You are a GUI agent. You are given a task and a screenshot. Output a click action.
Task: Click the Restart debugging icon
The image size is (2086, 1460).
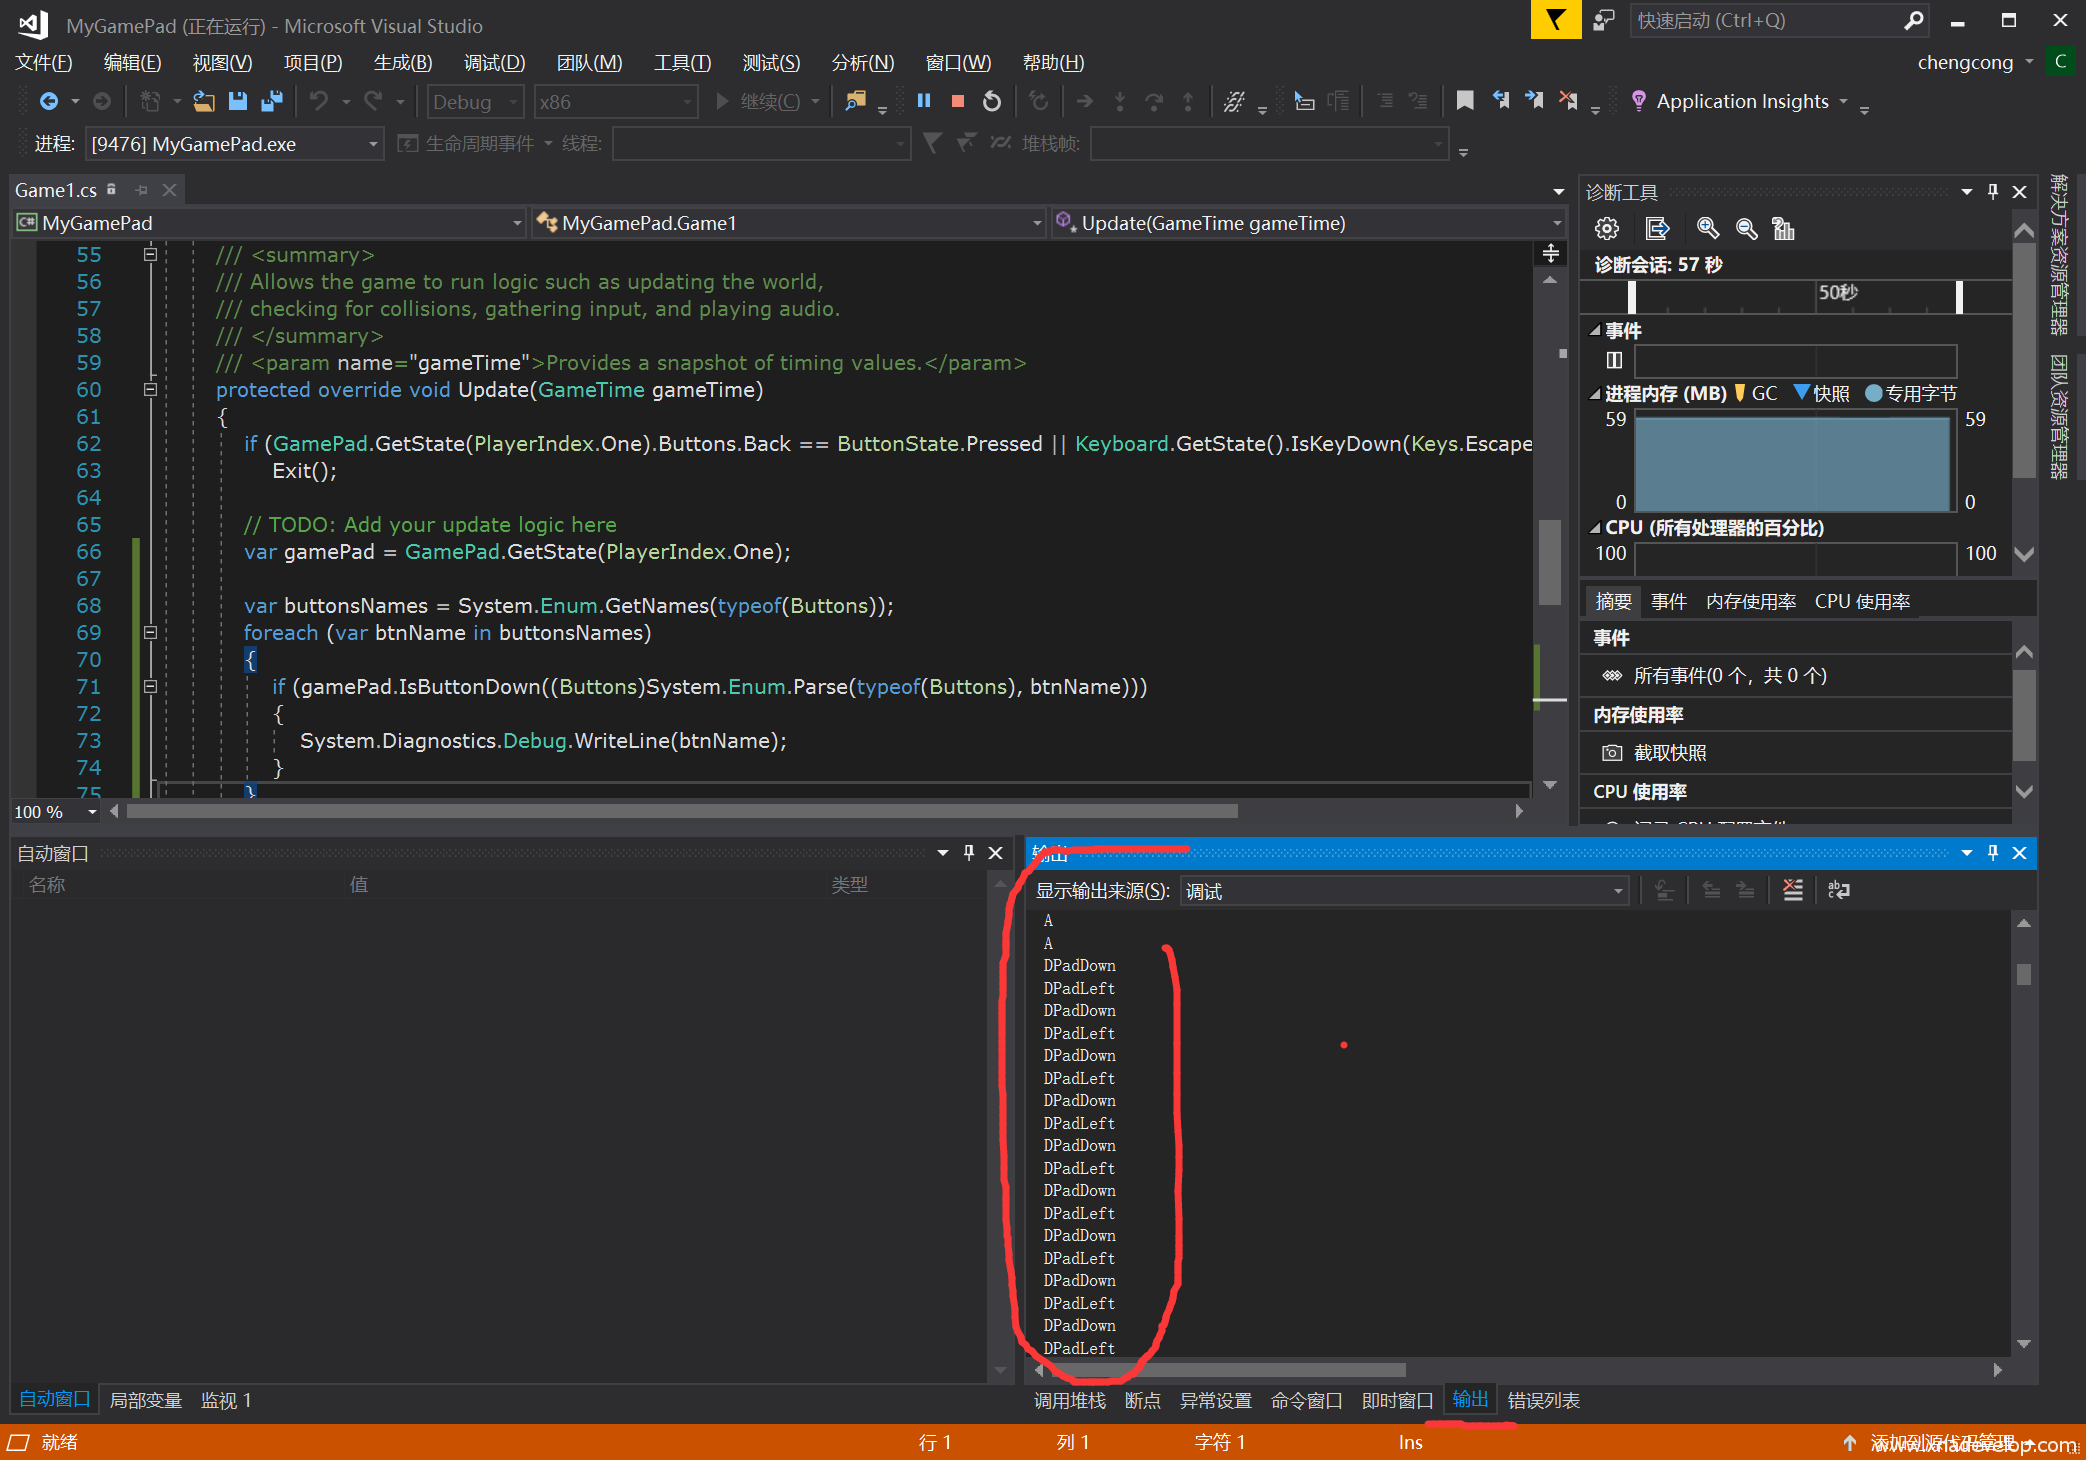pos(991,101)
